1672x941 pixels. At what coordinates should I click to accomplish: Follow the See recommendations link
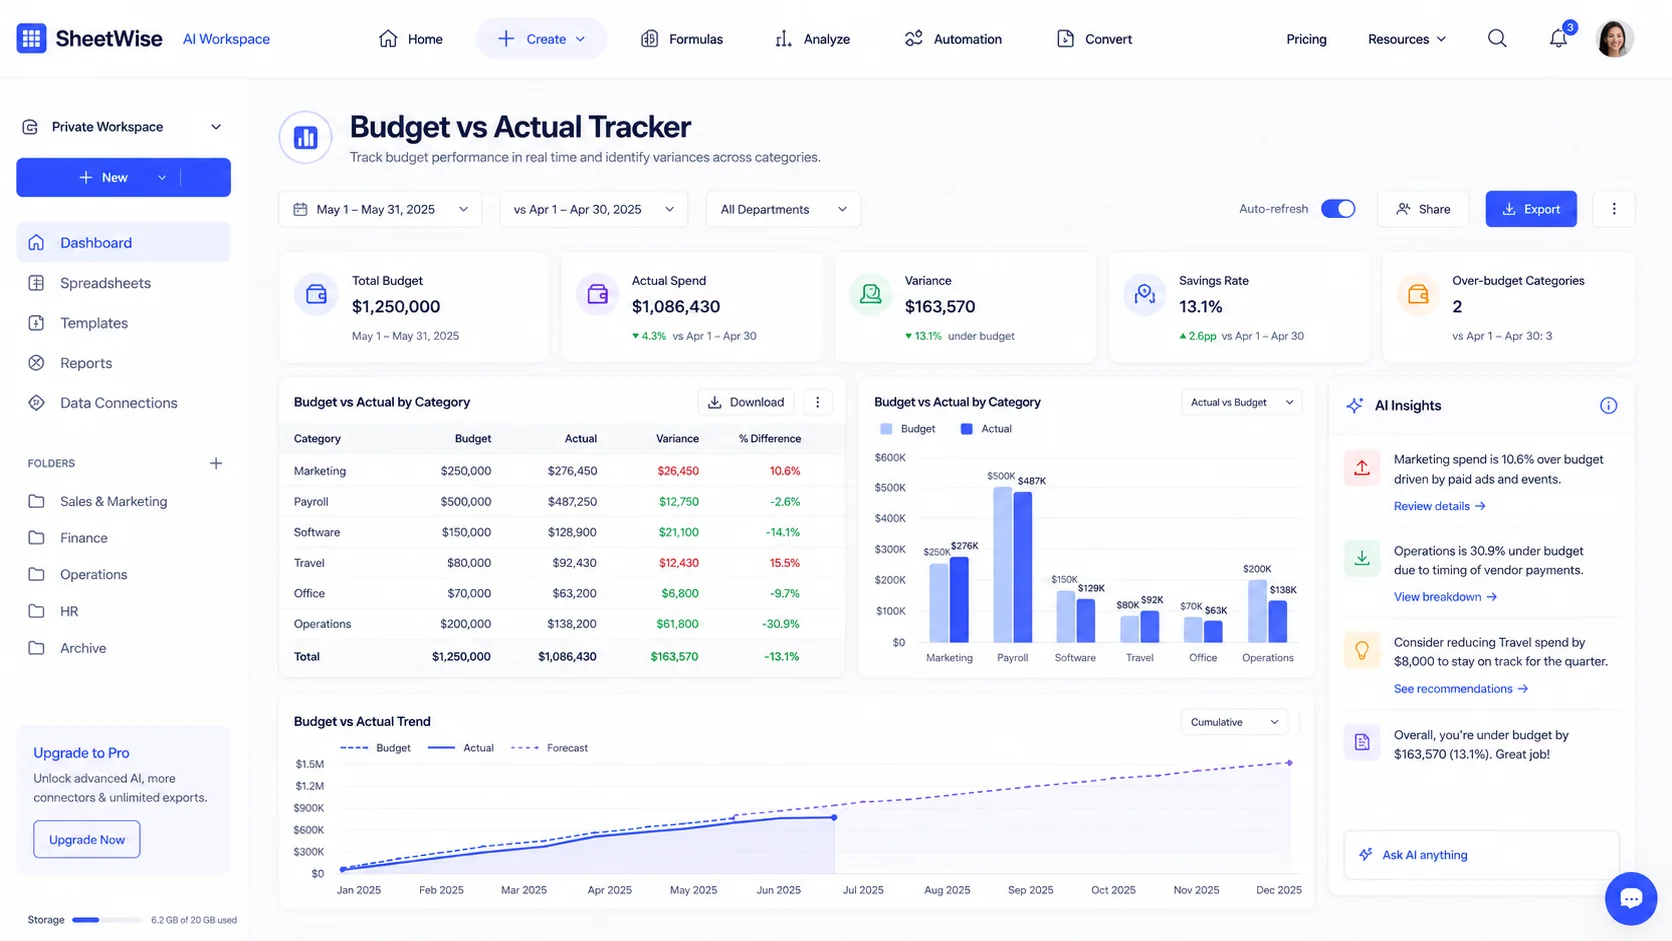(1461, 689)
